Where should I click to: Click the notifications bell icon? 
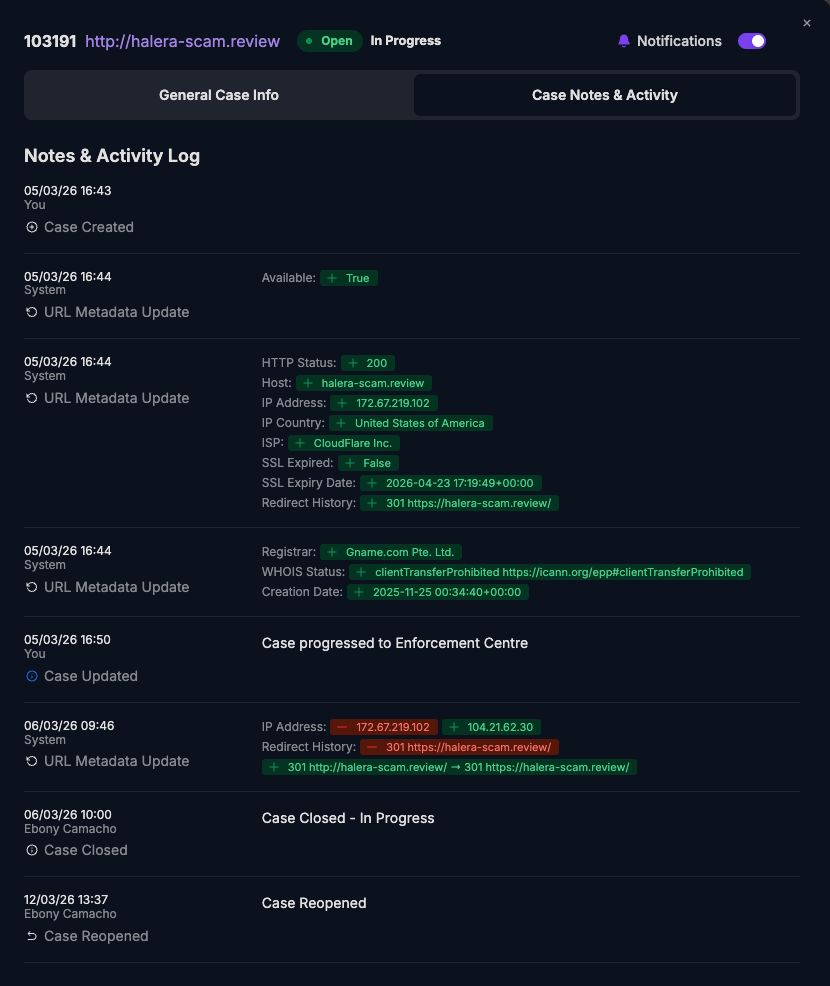pyautogui.click(x=624, y=41)
